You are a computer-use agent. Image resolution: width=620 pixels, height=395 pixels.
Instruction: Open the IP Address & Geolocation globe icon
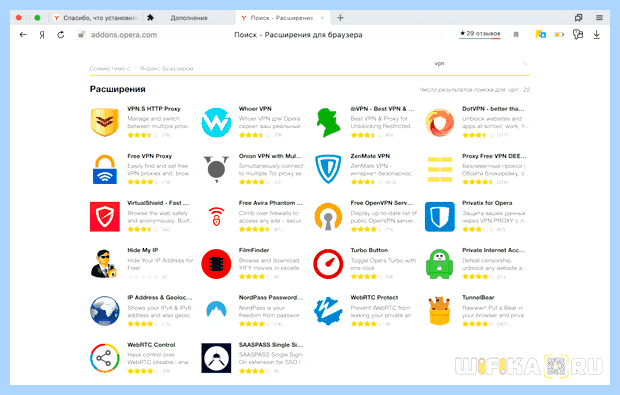105,311
